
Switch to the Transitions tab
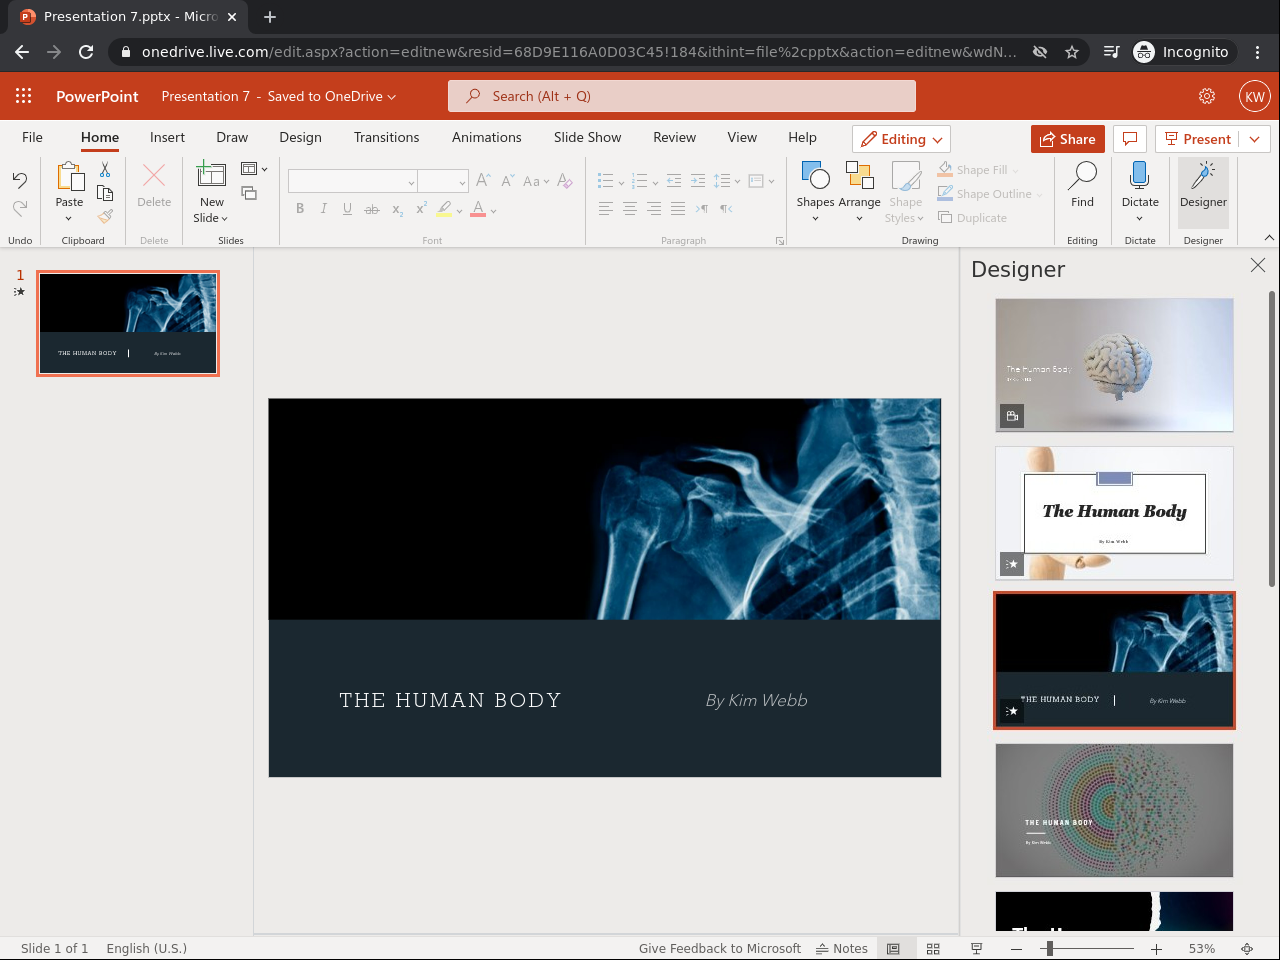coord(386,137)
